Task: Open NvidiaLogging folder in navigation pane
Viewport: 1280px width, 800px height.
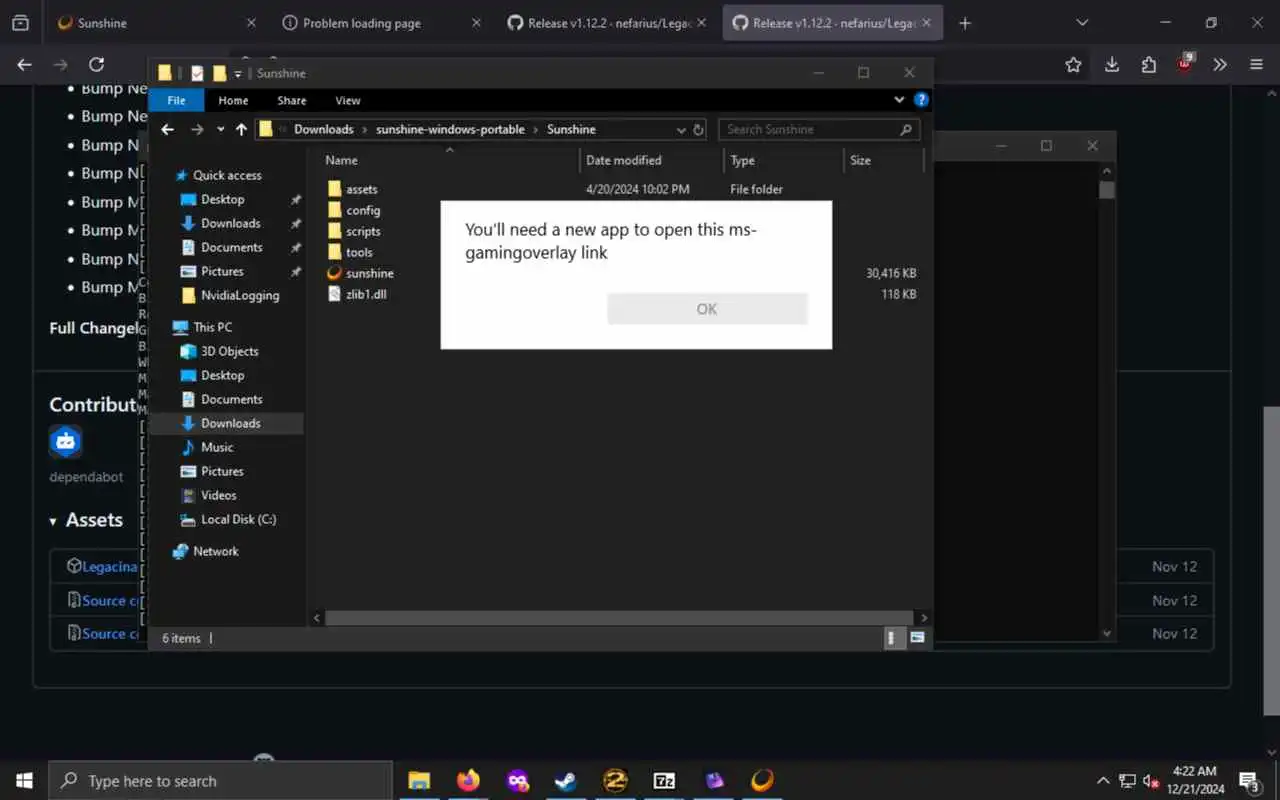Action: click(240, 295)
